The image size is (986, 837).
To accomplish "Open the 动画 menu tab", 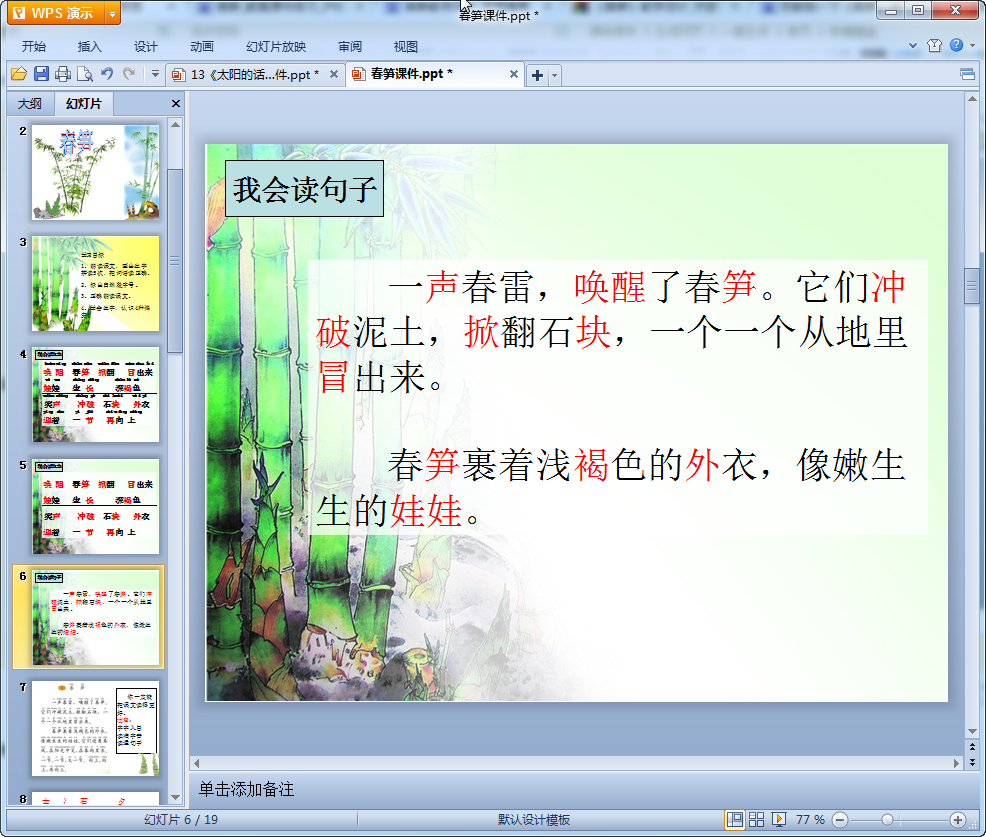I will (202, 47).
